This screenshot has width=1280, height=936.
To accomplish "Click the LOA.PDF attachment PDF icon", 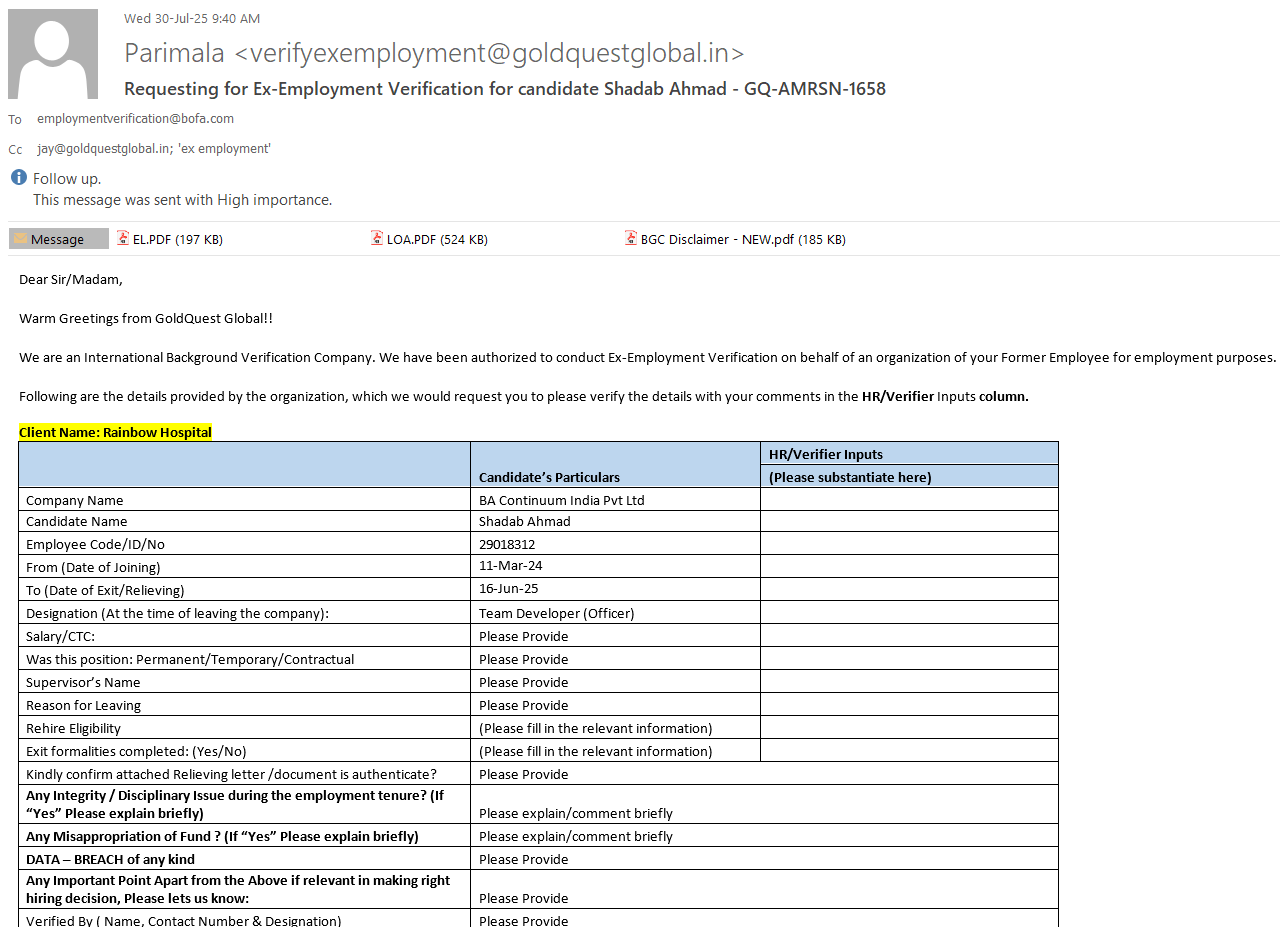I will pyautogui.click(x=377, y=239).
